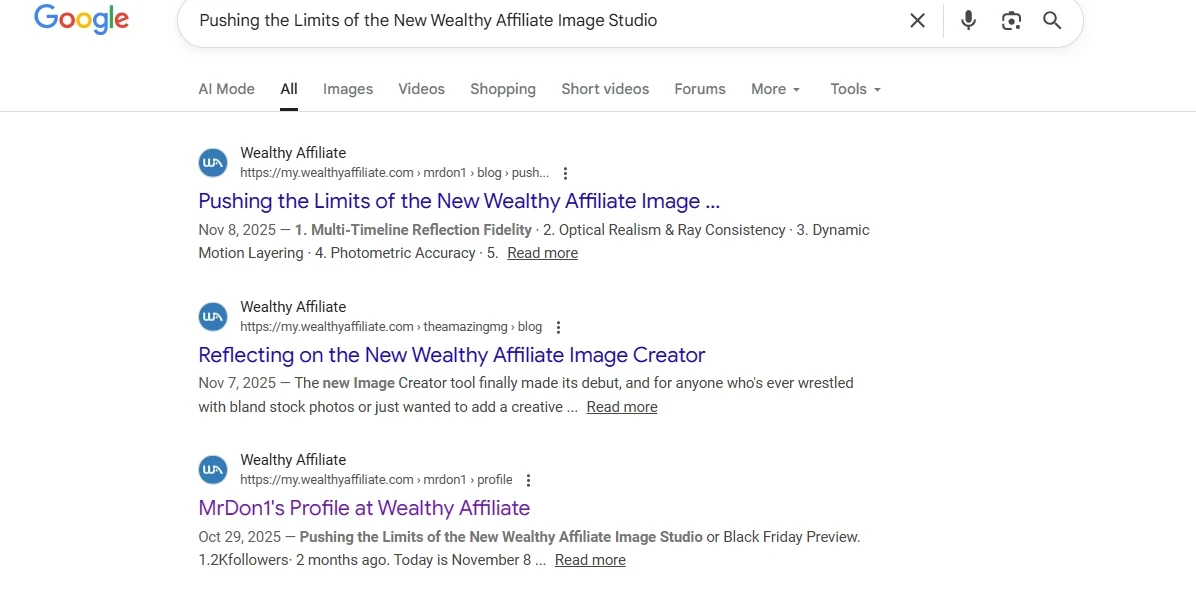Open Google Lens image search icon
The height and width of the screenshot is (596, 1196).
point(1011,21)
